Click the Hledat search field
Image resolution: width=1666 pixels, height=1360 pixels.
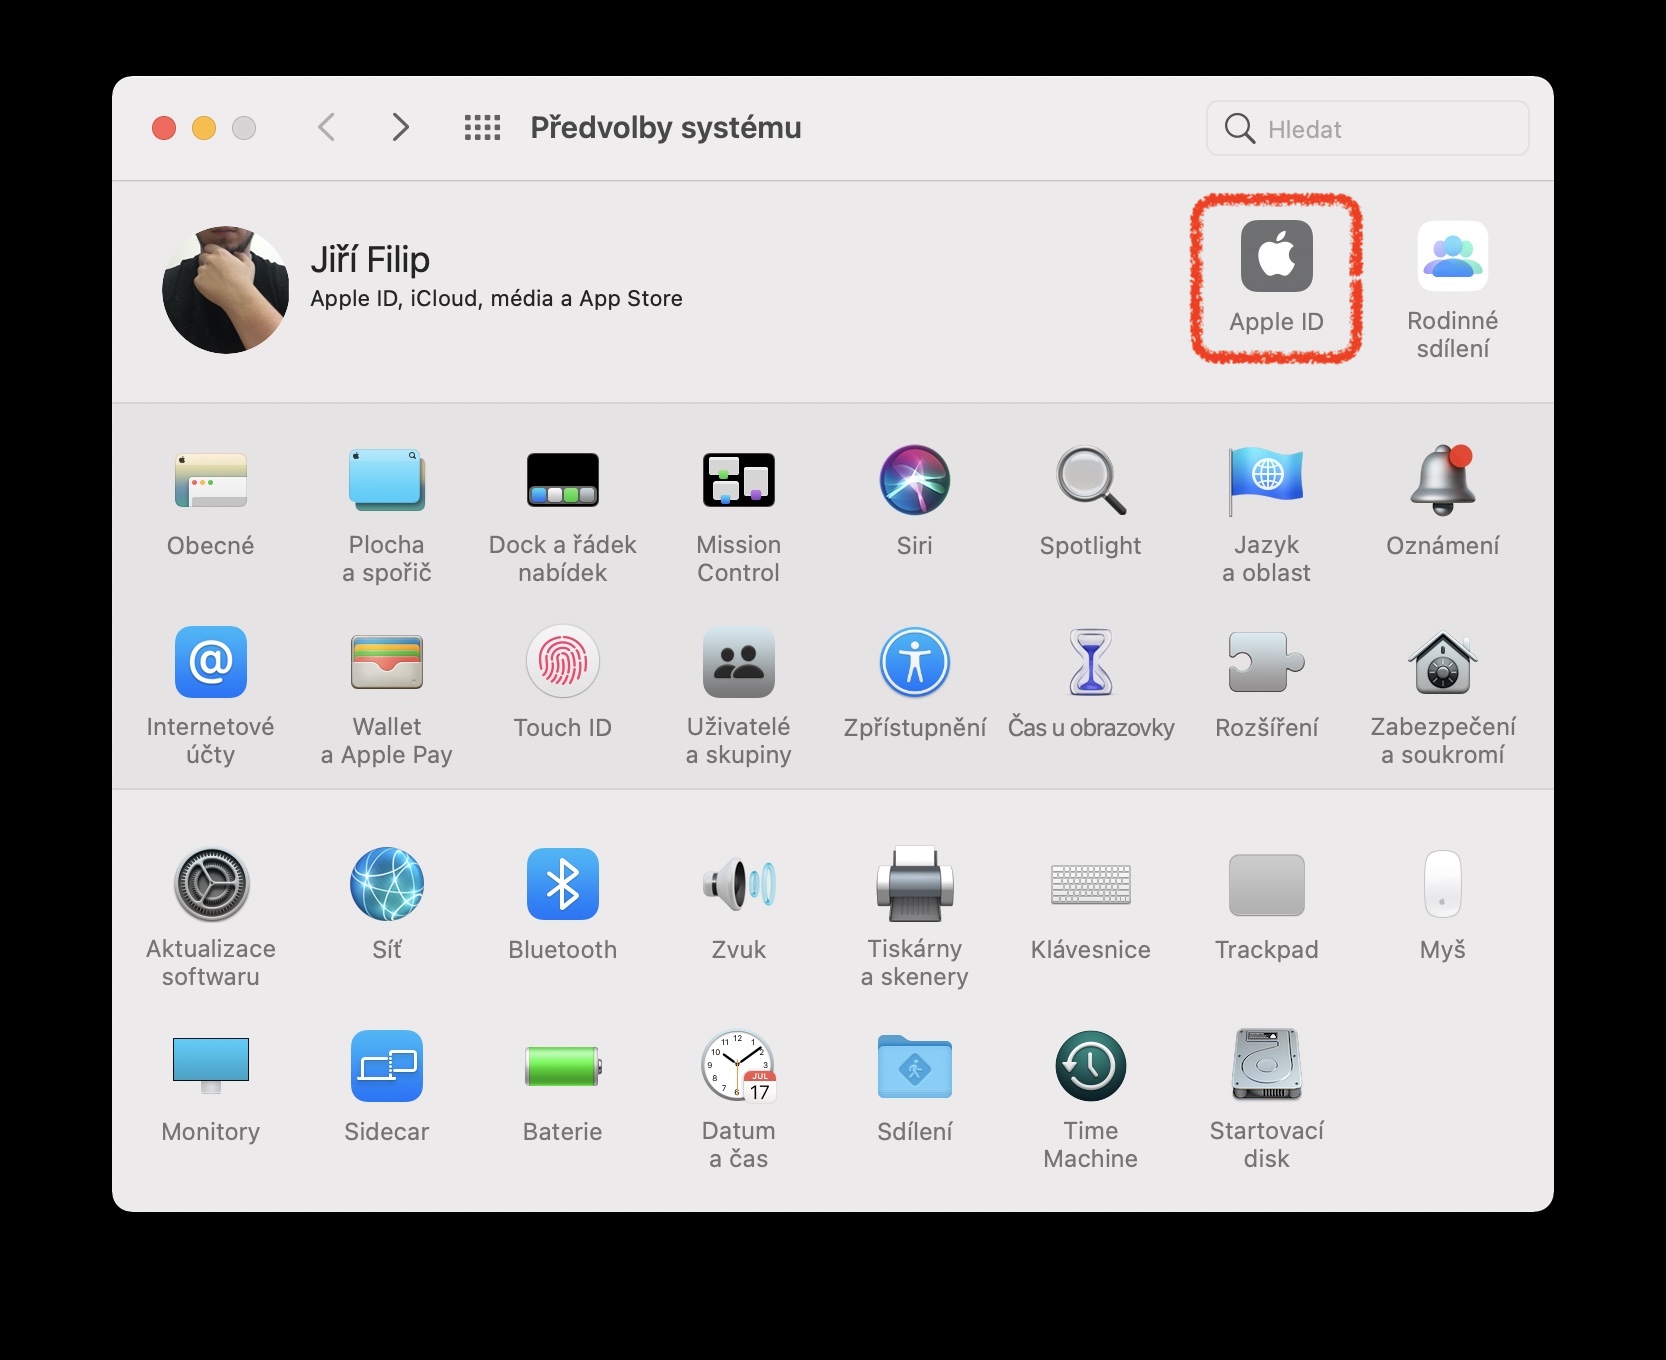click(x=1368, y=128)
